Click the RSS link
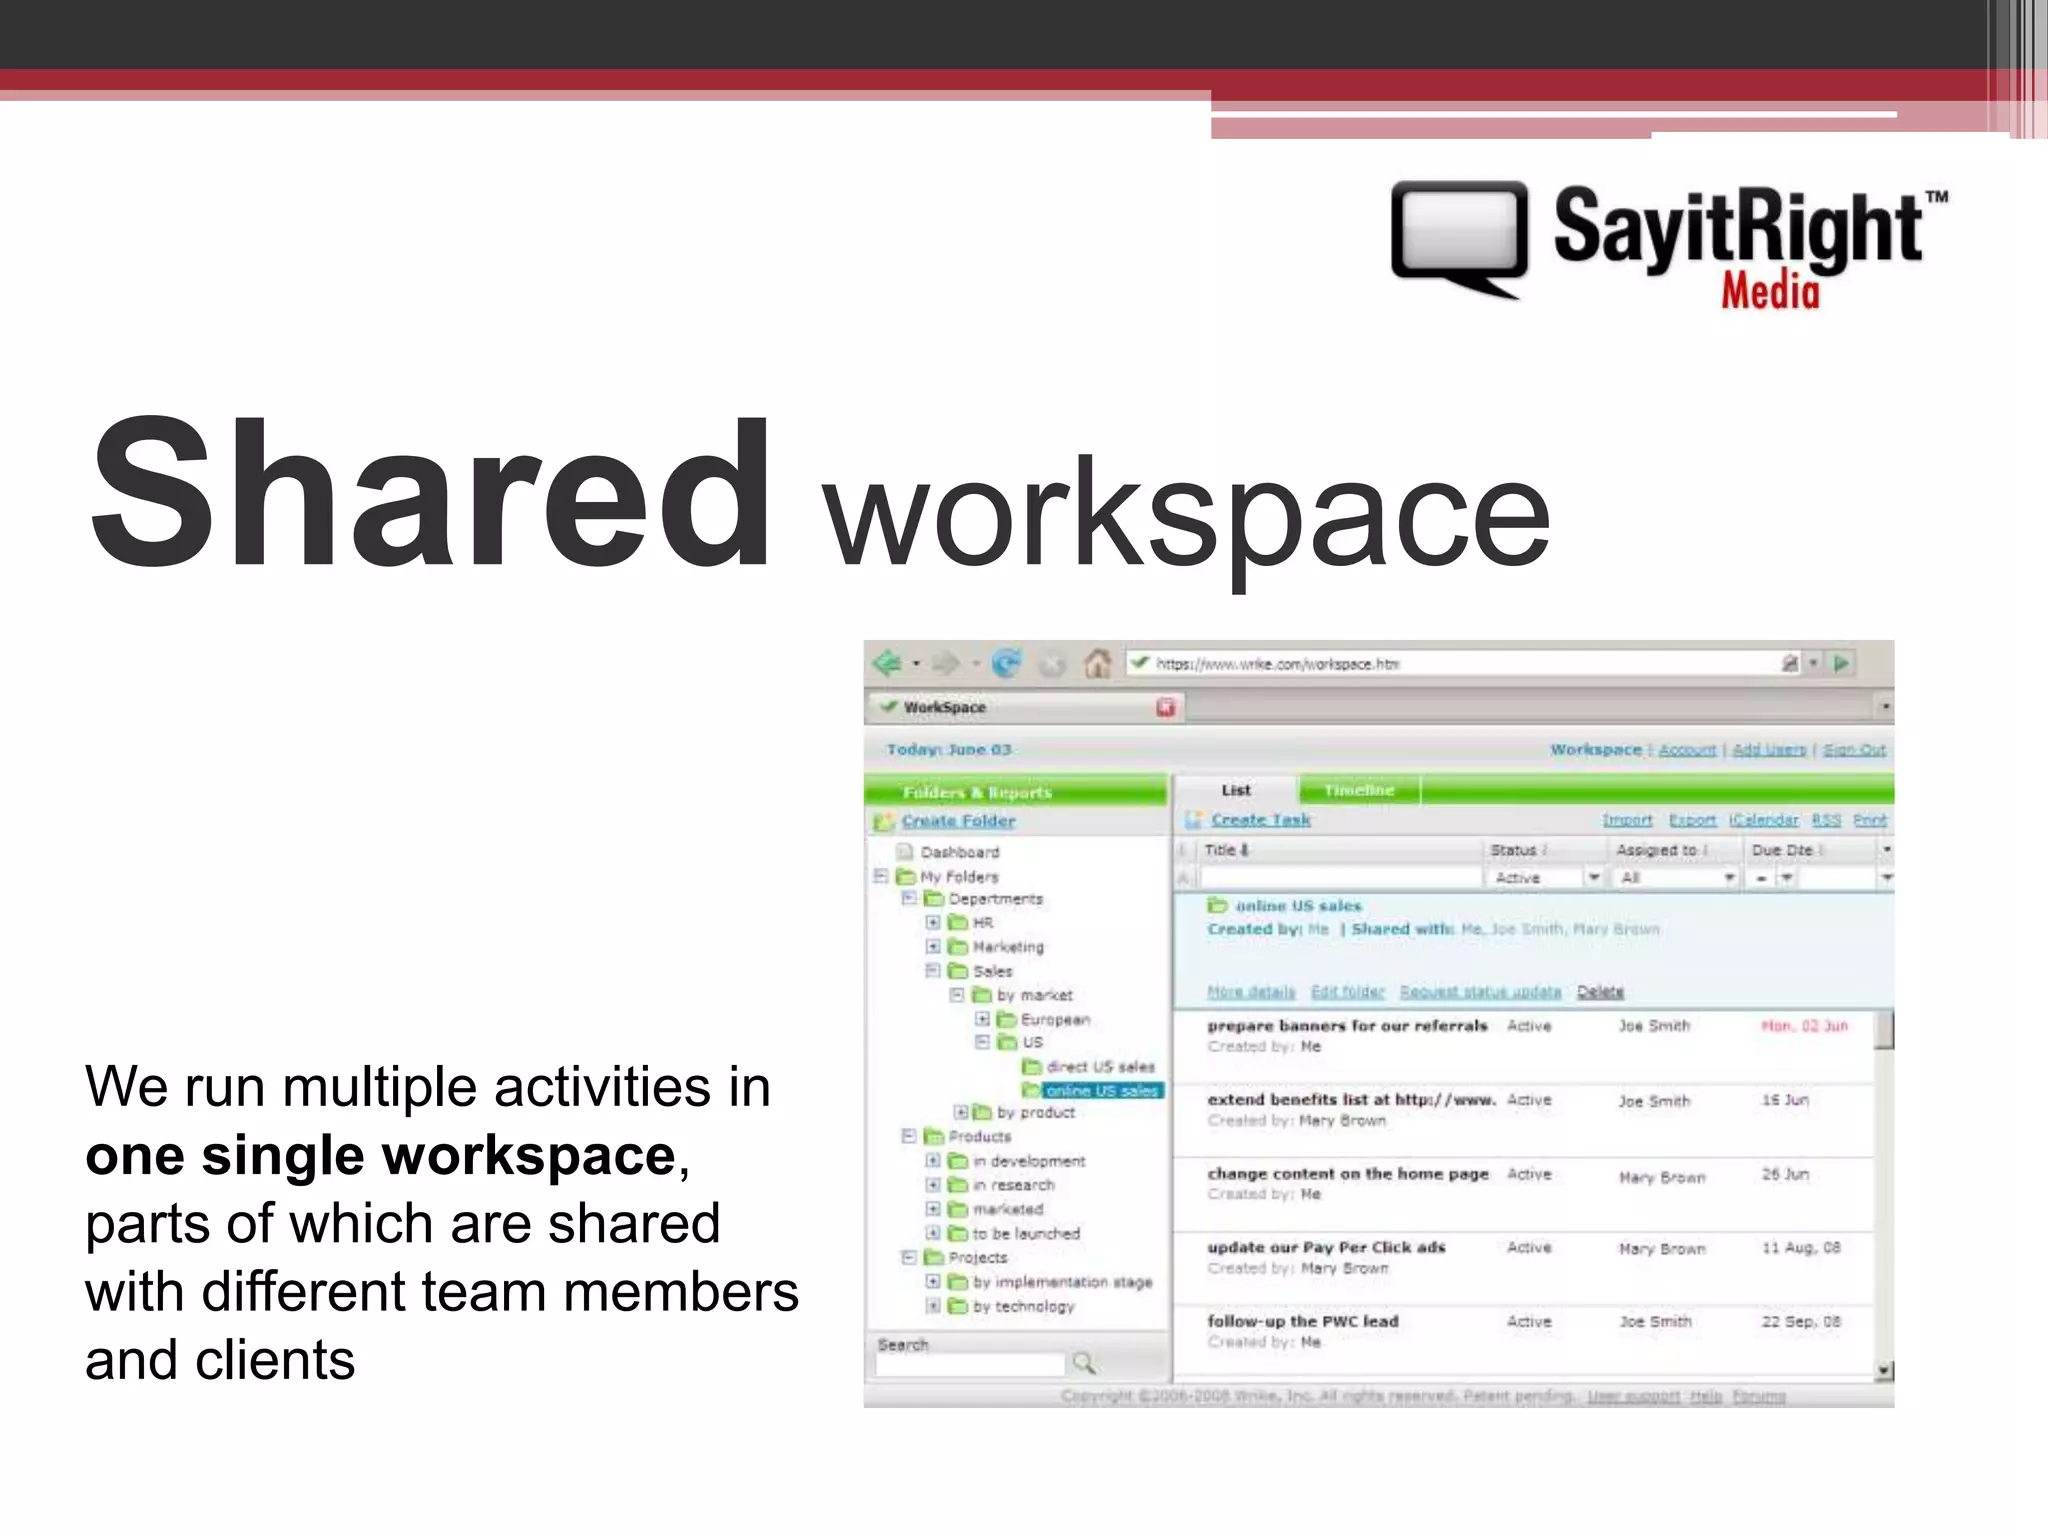 1826,820
